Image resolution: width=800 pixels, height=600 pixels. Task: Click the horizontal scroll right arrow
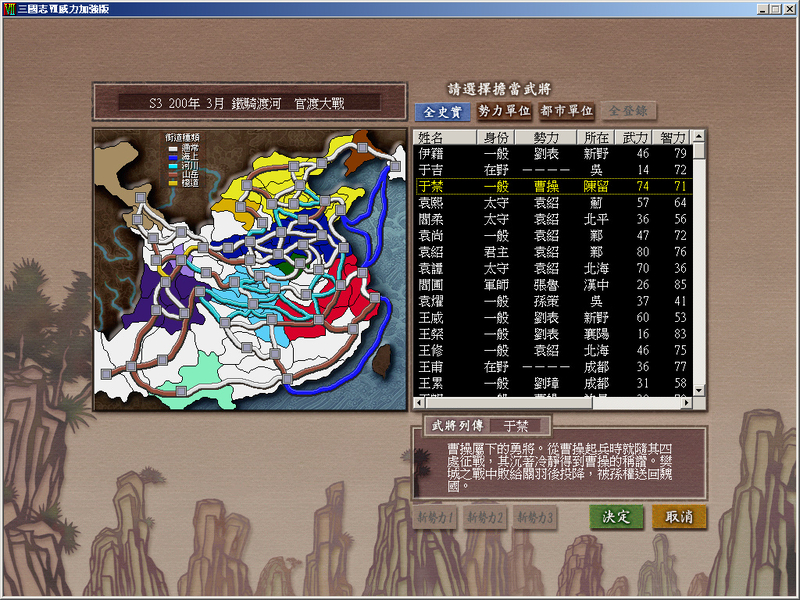tap(687, 403)
